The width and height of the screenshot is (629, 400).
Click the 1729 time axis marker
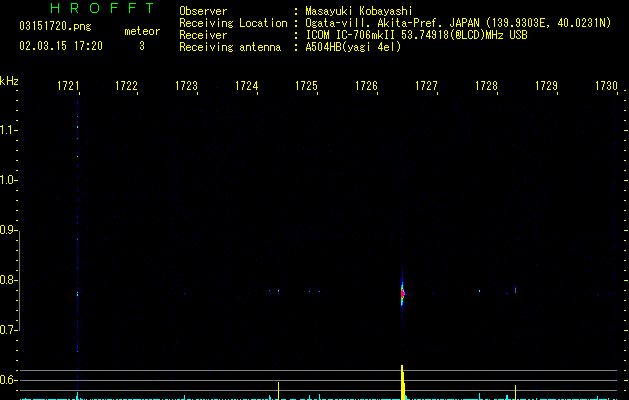(x=546, y=86)
